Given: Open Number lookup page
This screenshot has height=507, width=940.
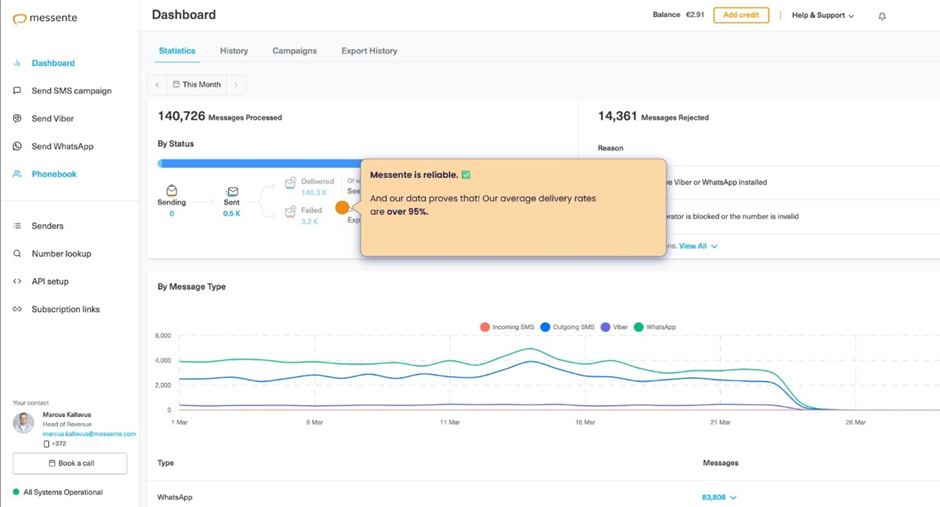Looking at the screenshot, I should click(61, 254).
